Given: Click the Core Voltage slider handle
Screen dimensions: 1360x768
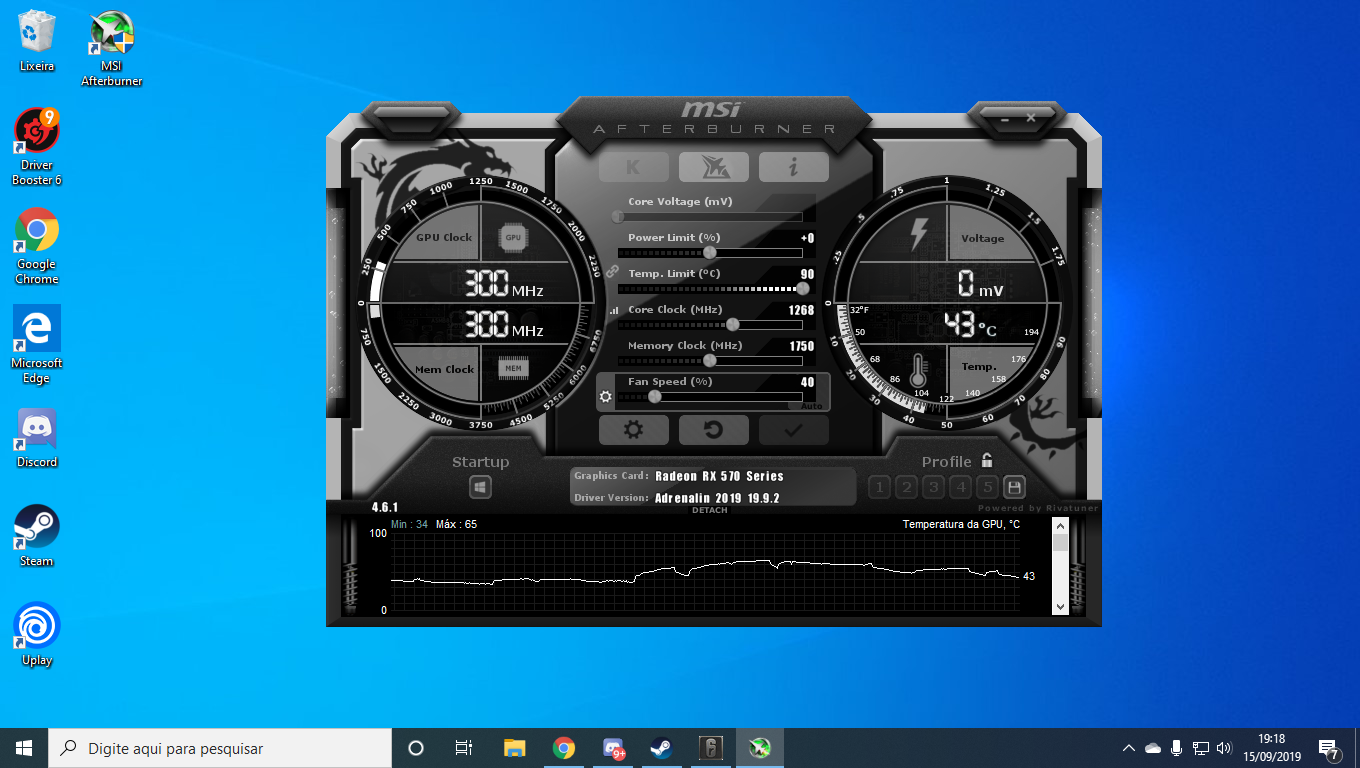Looking at the screenshot, I should click(x=618, y=216).
